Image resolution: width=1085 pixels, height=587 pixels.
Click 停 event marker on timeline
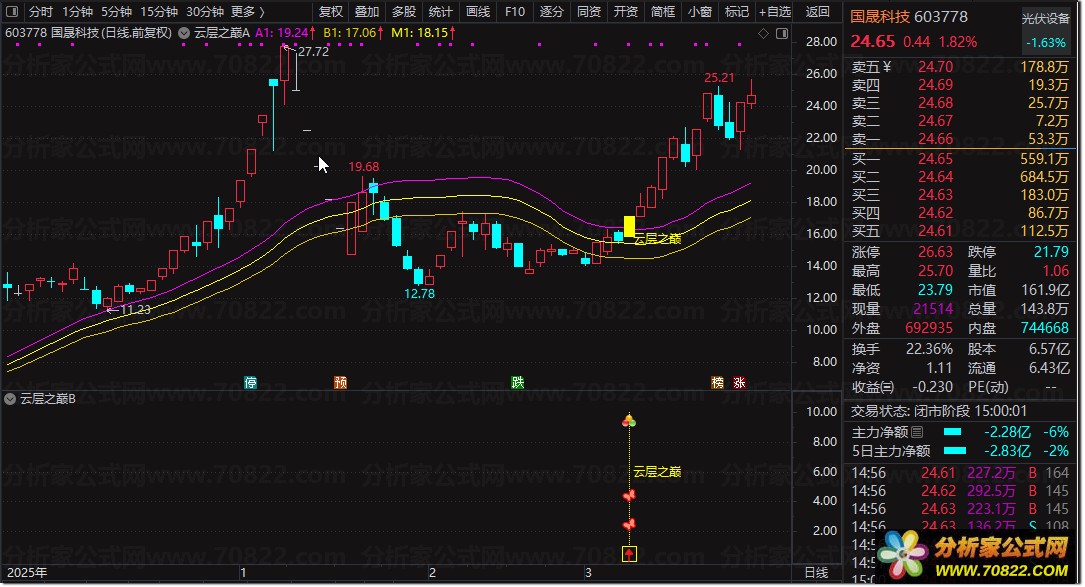click(x=250, y=383)
